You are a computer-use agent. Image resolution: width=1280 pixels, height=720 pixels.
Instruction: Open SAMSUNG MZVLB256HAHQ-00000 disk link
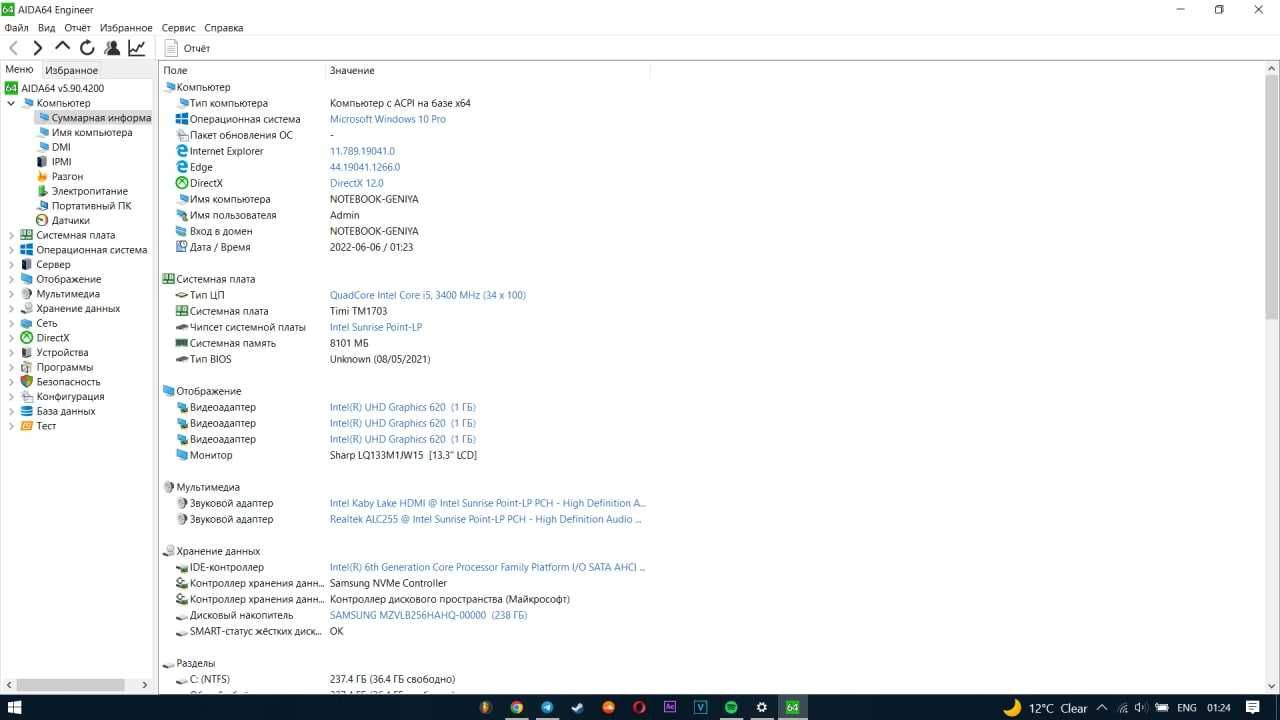pos(428,615)
